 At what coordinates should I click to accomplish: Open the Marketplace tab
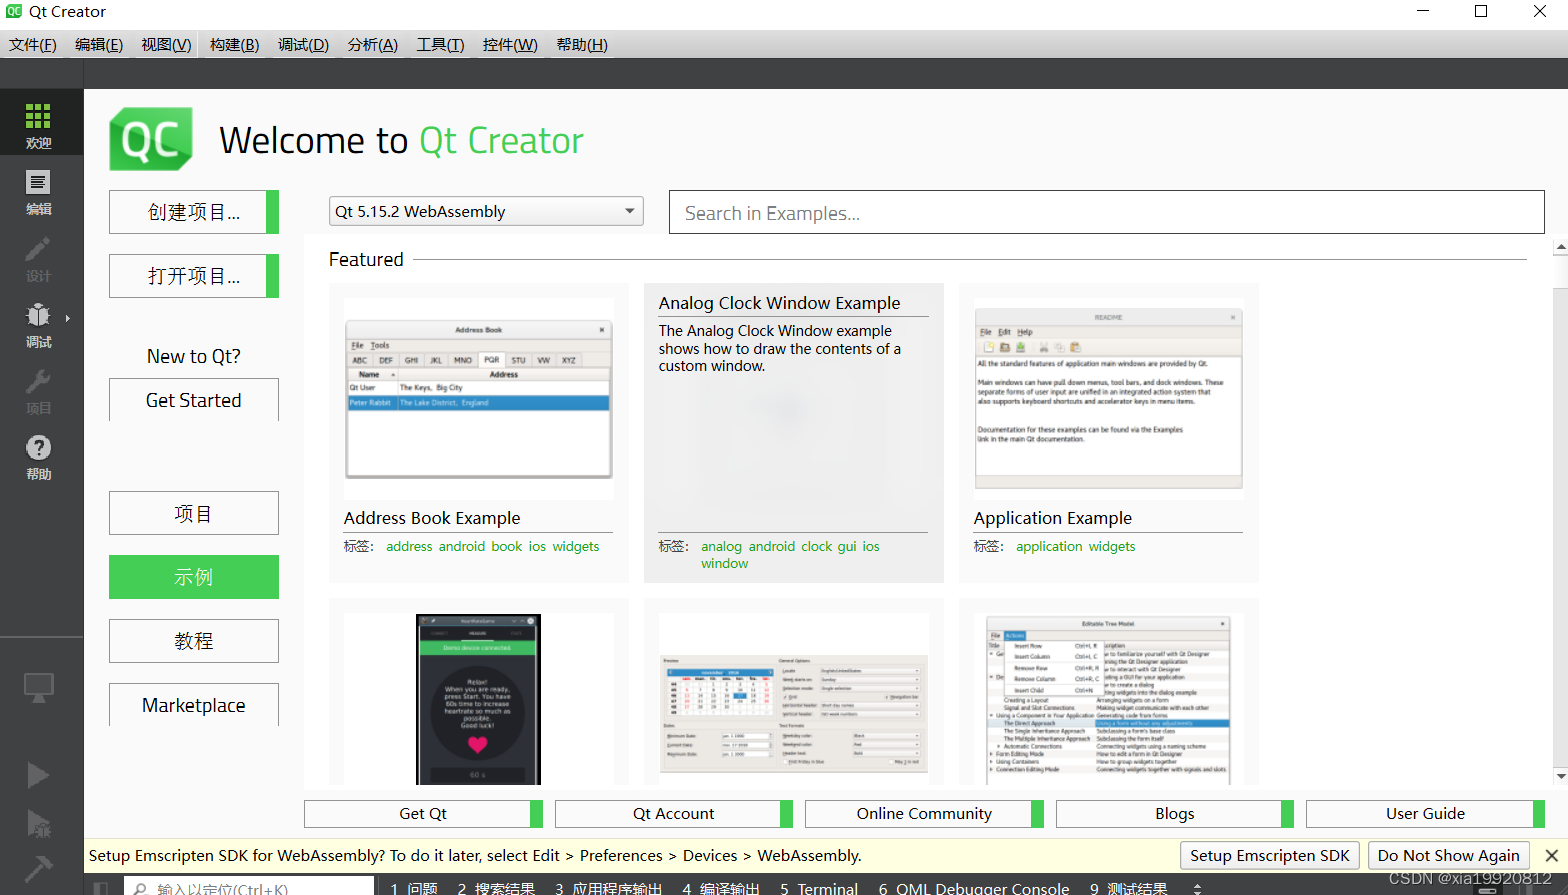[194, 705]
